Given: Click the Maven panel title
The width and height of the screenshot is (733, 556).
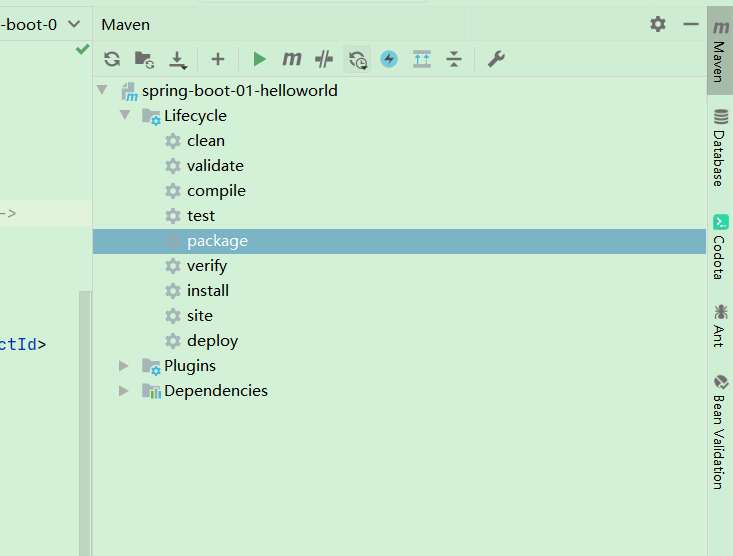Looking at the screenshot, I should pos(126,25).
